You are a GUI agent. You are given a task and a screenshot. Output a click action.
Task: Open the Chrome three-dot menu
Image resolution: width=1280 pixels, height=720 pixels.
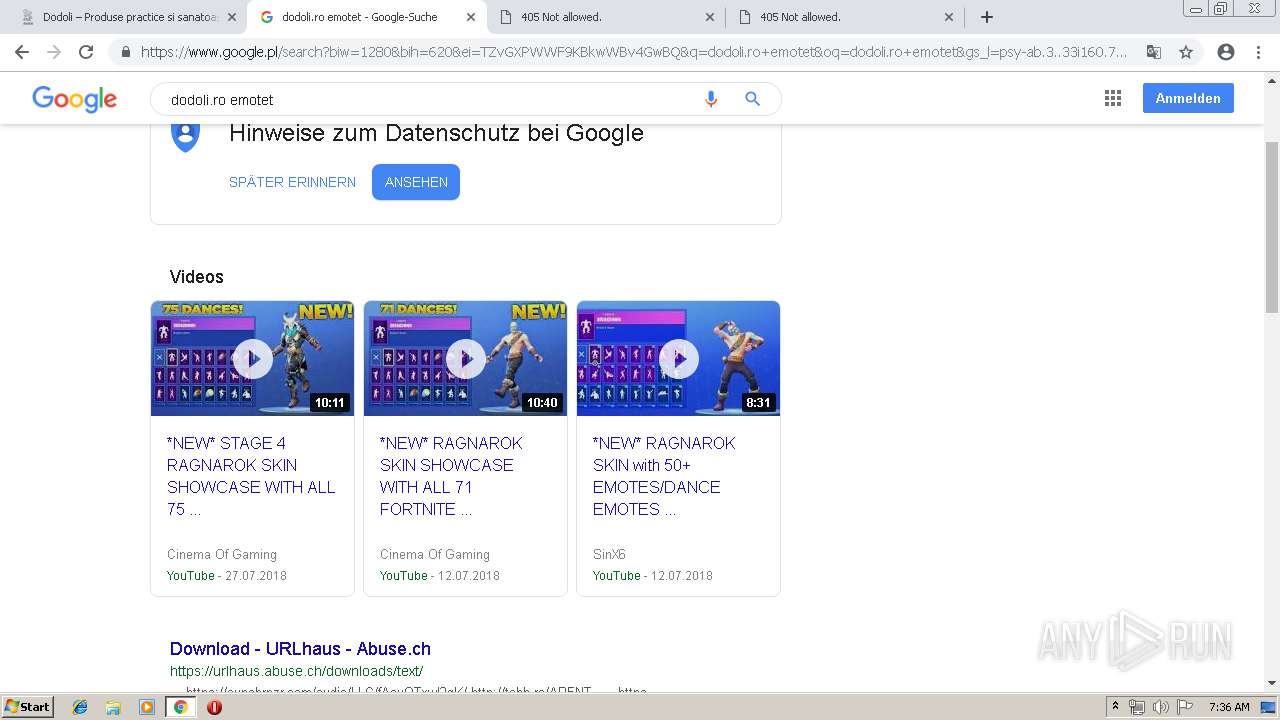pos(1258,52)
